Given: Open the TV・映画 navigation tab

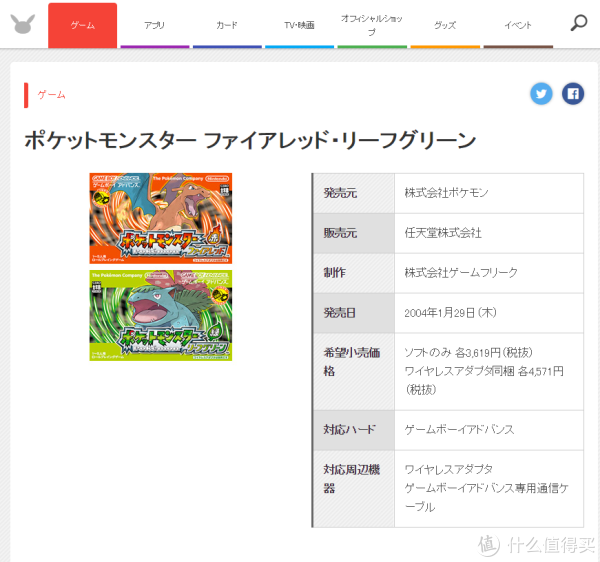Looking at the screenshot, I should point(299,25).
